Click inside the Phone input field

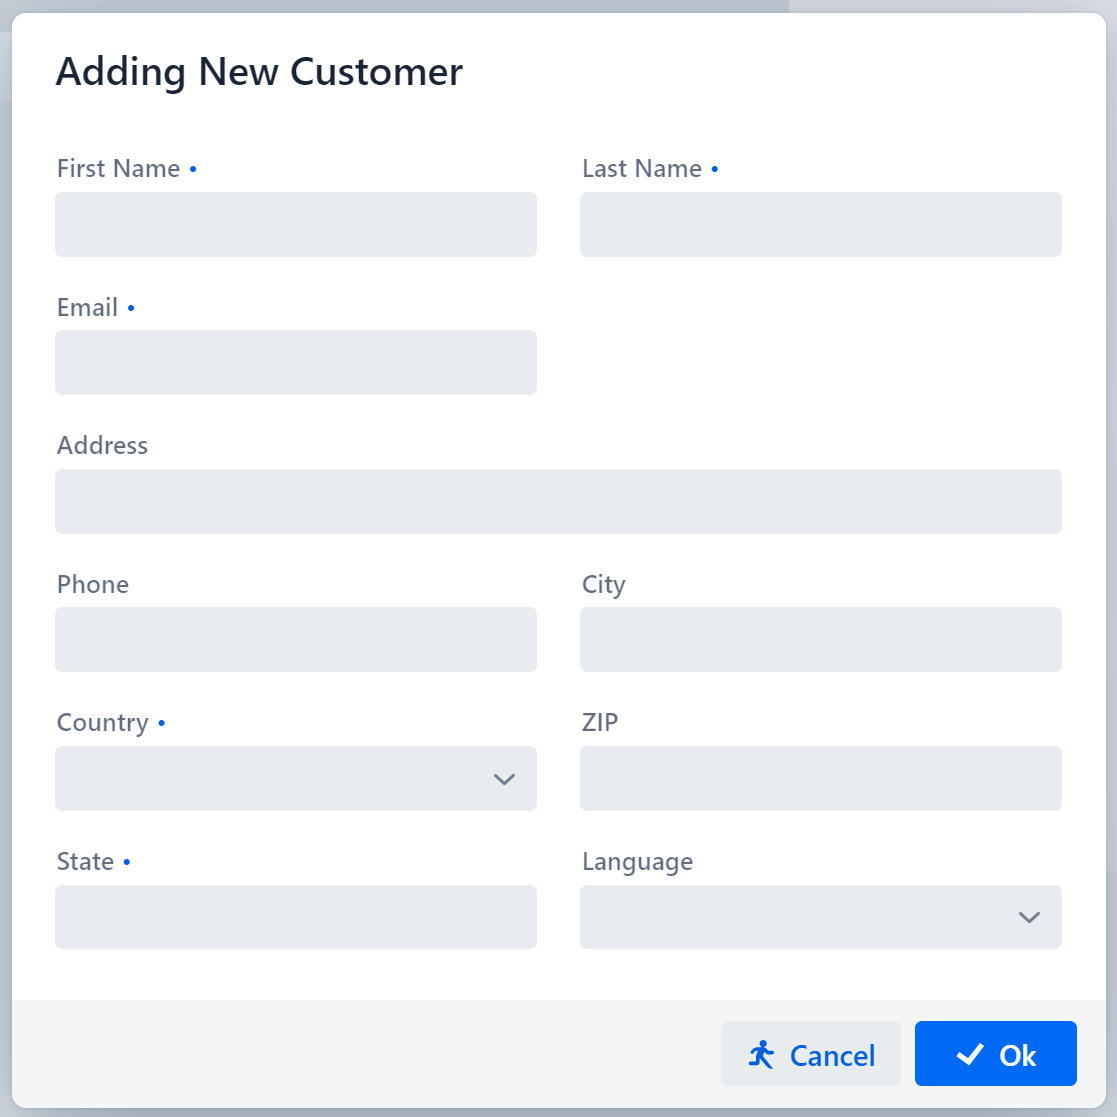(x=296, y=639)
